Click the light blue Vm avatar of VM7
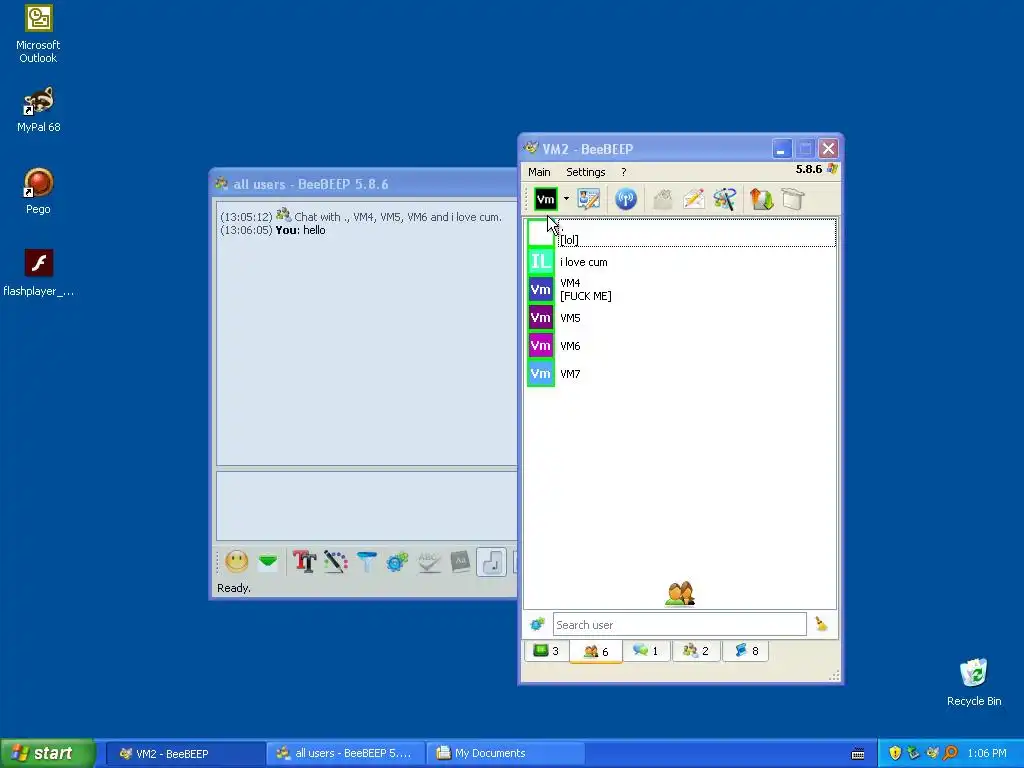This screenshot has width=1024, height=768. point(541,374)
